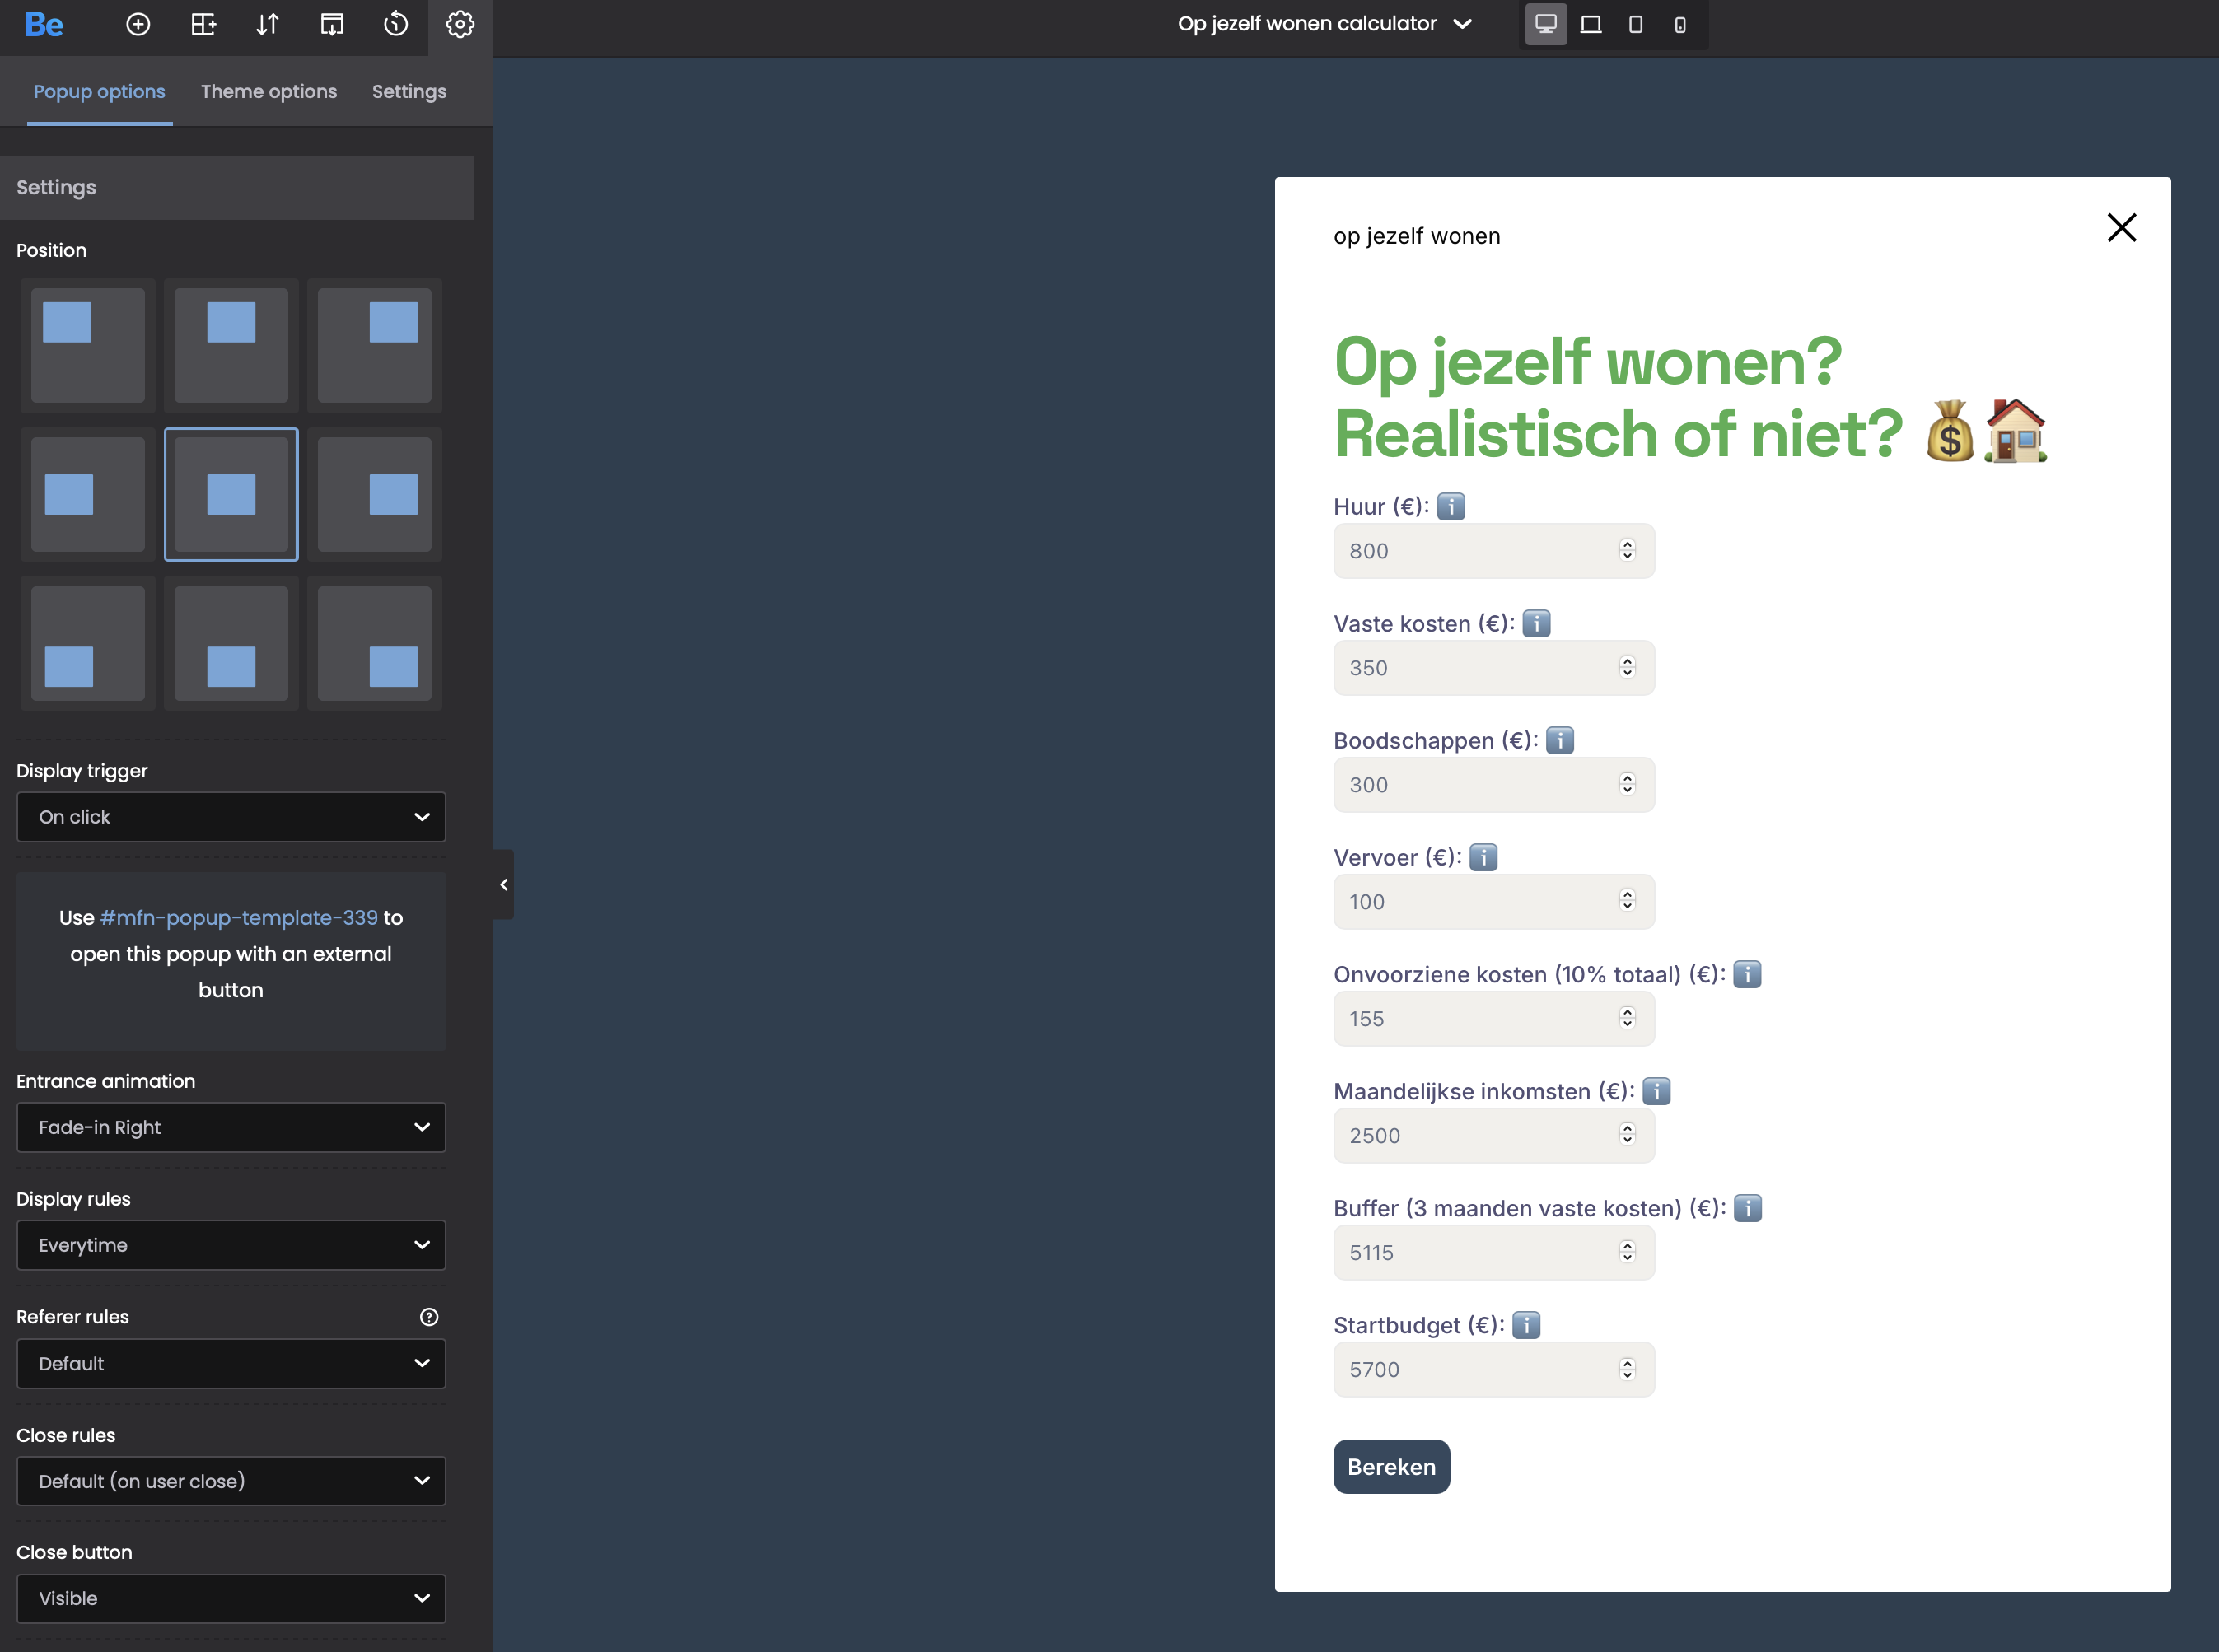This screenshot has height=1652, width=2219.
Task: Click the Huur input field
Action: click(x=1494, y=551)
